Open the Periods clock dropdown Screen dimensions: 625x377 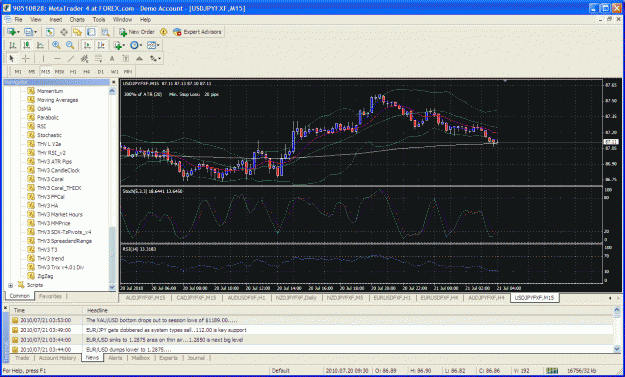[136, 45]
